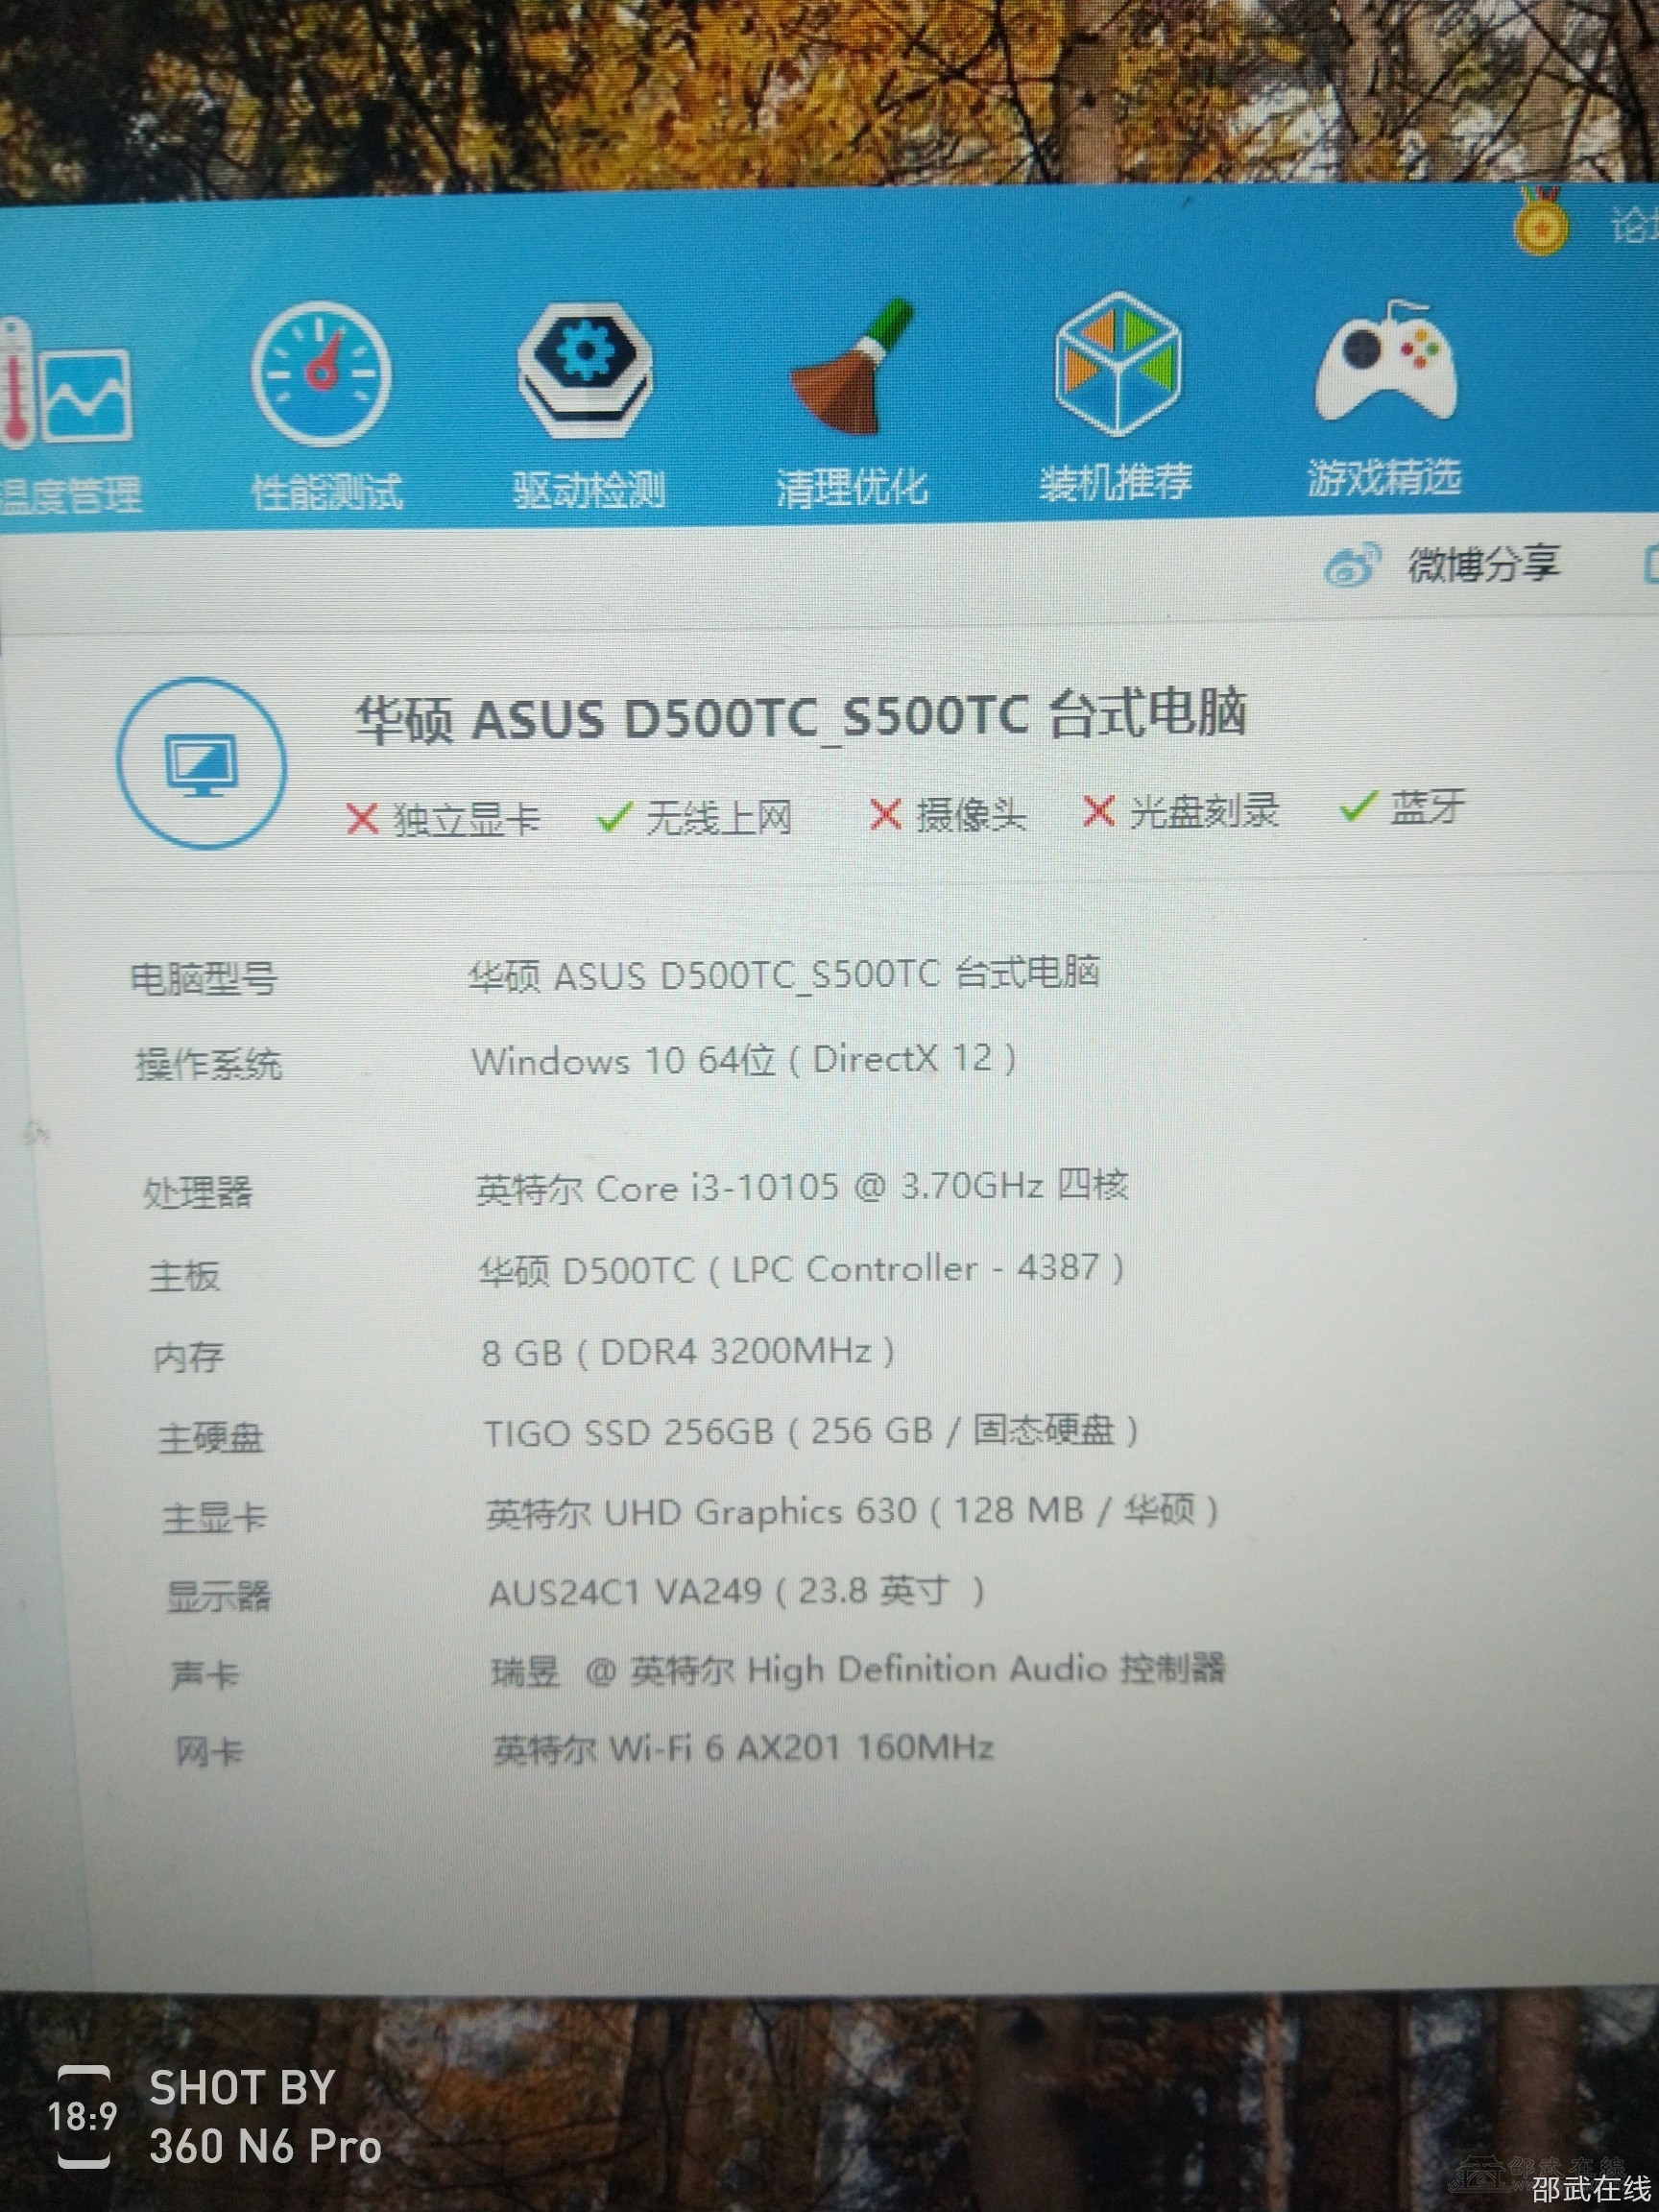This screenshot has width=1659, height=2212.
Task: Click the 性能测试 speedometer gauge icon
Action: 321,374
